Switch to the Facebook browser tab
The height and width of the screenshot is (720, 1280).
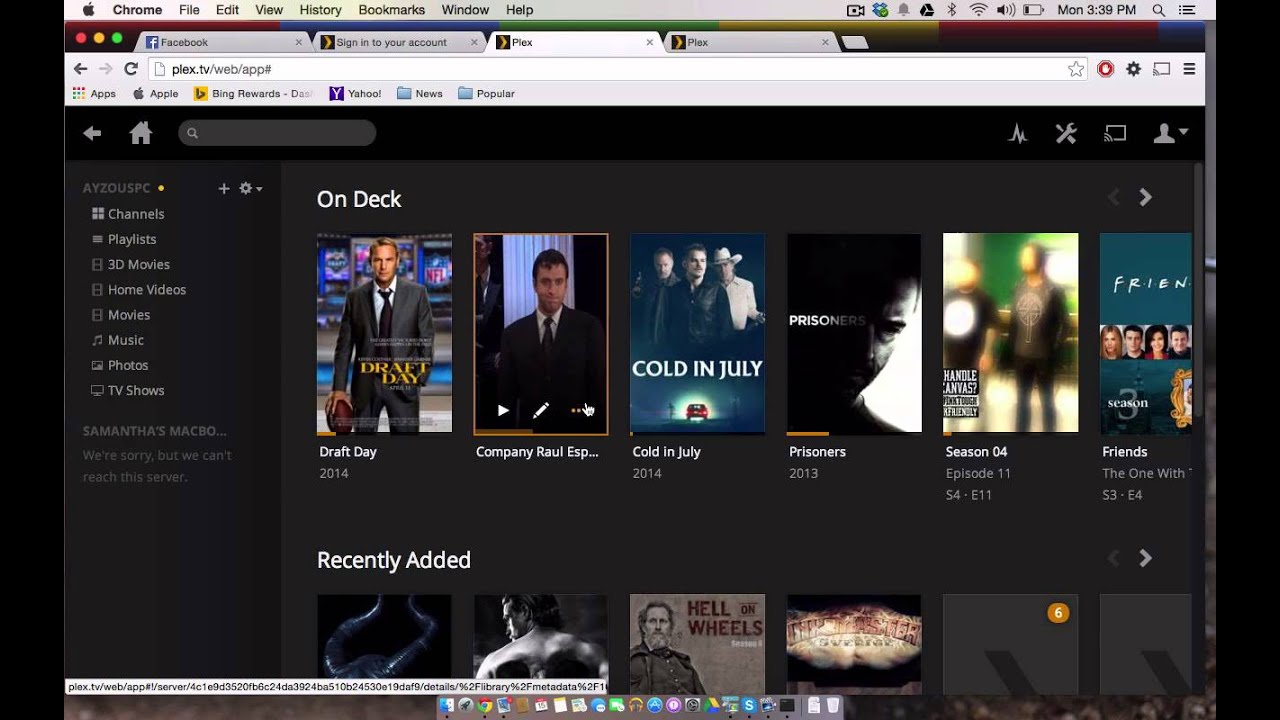(222, 42)
